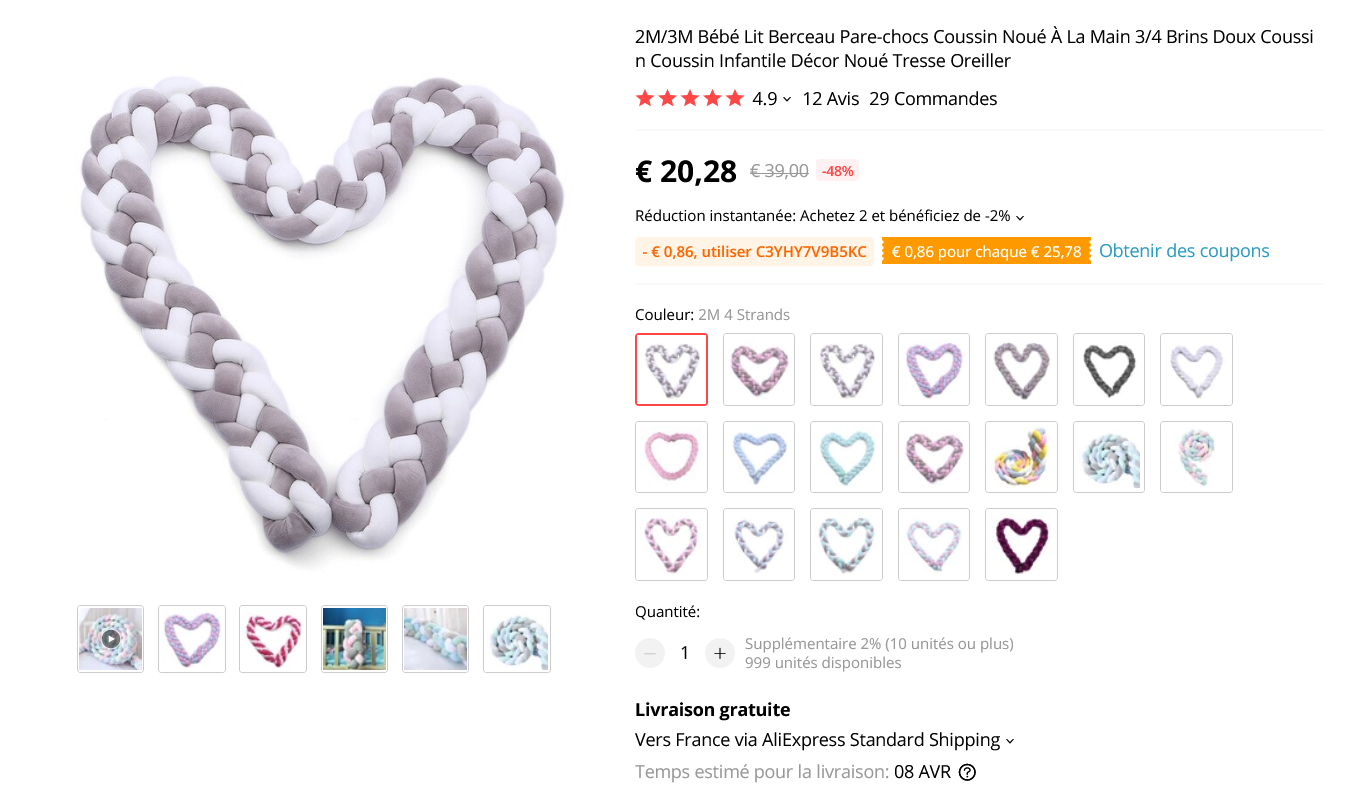Play the product video thumbnail

coord(110,639)
